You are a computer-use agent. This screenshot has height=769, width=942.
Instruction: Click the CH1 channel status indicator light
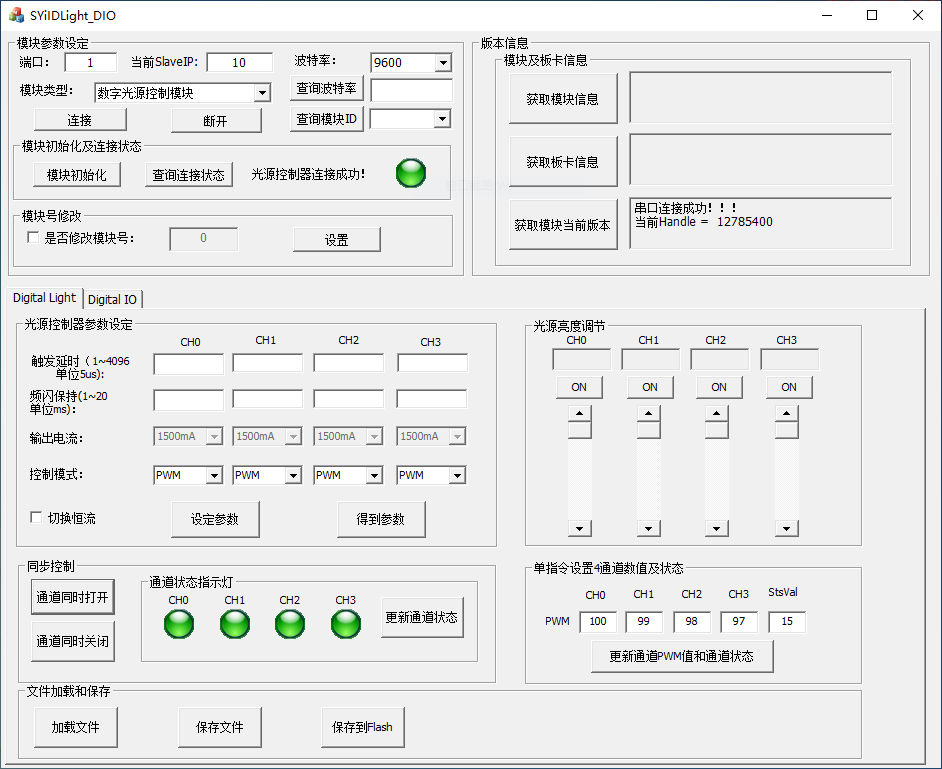(x=235, y=624)
